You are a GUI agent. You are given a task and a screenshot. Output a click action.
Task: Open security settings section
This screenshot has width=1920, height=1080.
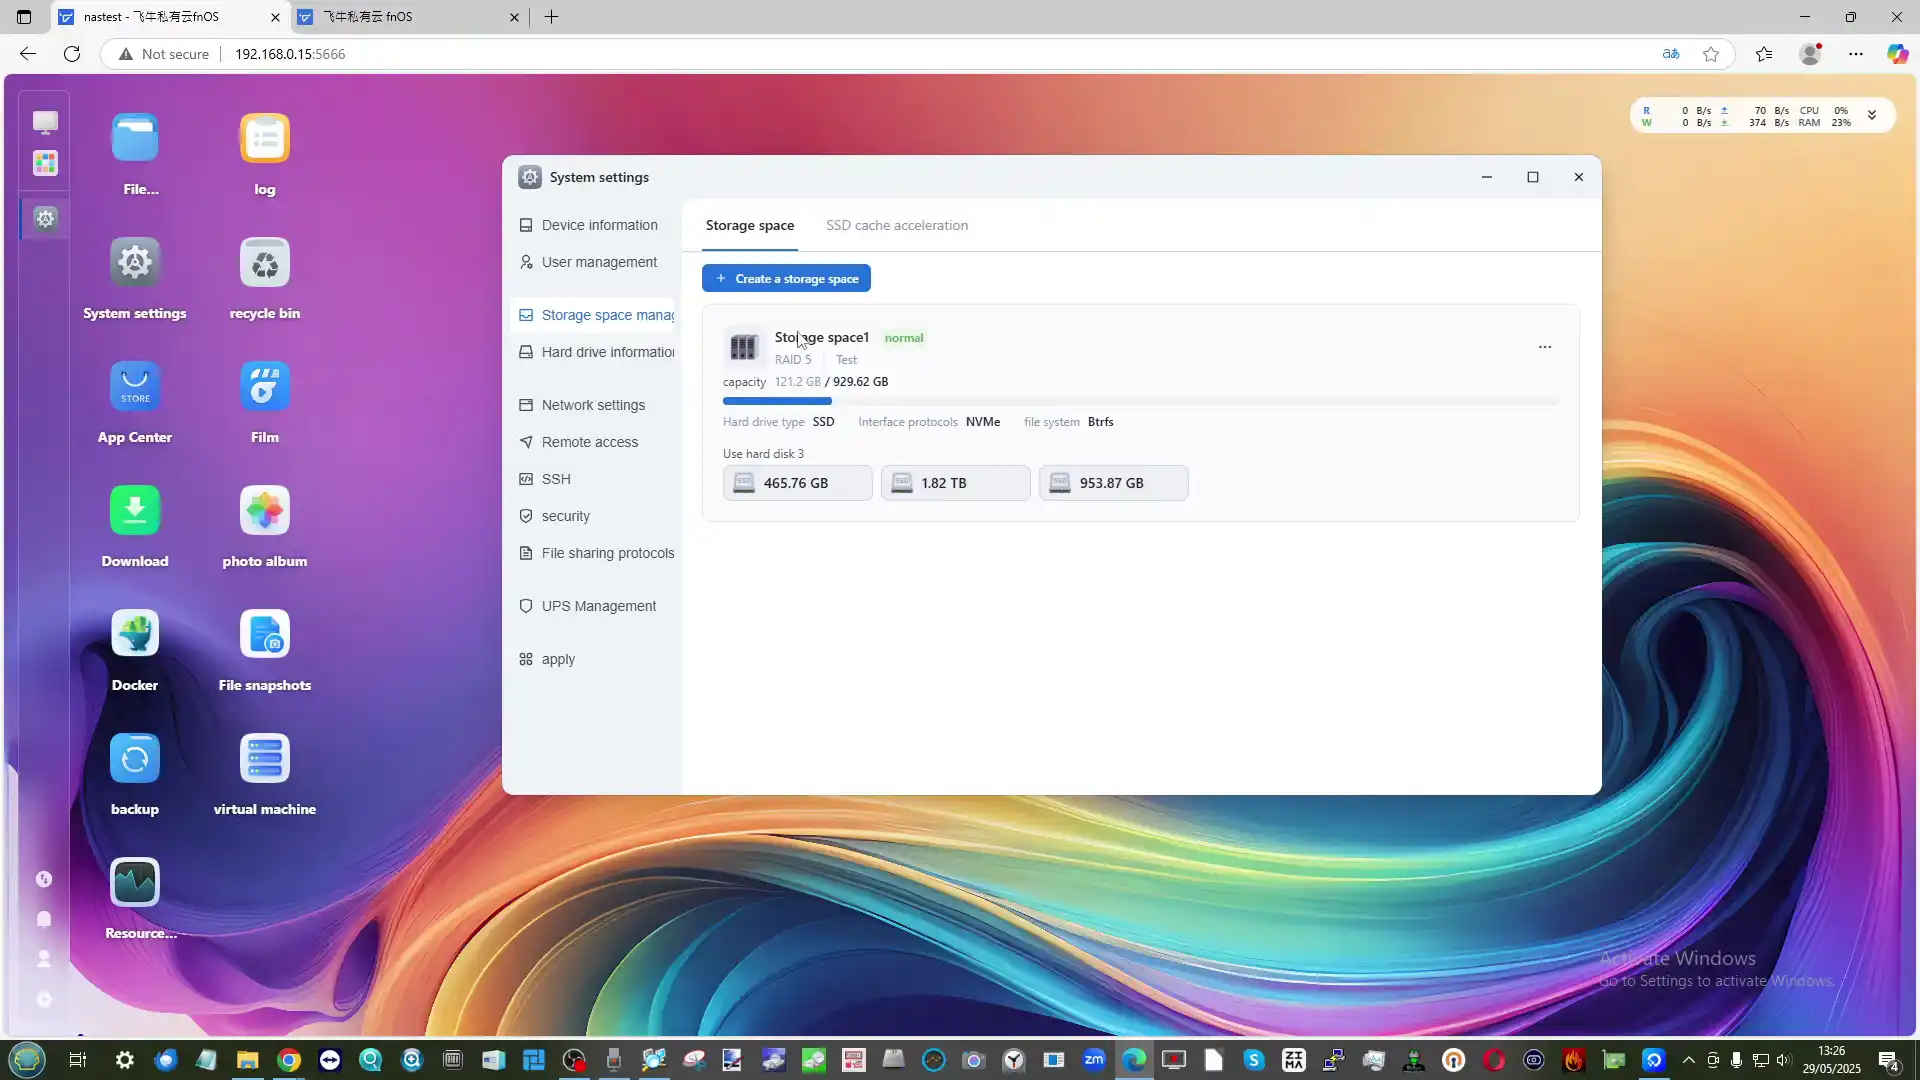593,517
